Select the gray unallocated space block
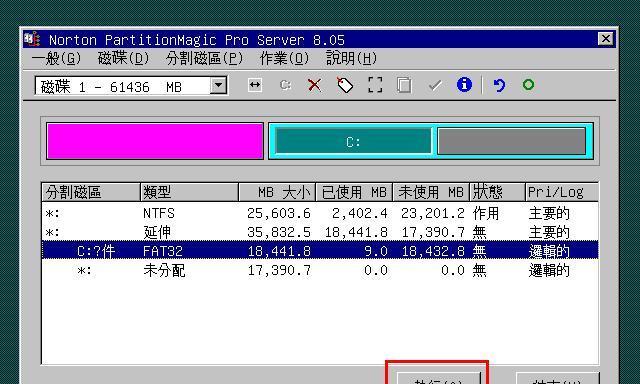Viewport: 640px width, 384px height. click(511, 141)
